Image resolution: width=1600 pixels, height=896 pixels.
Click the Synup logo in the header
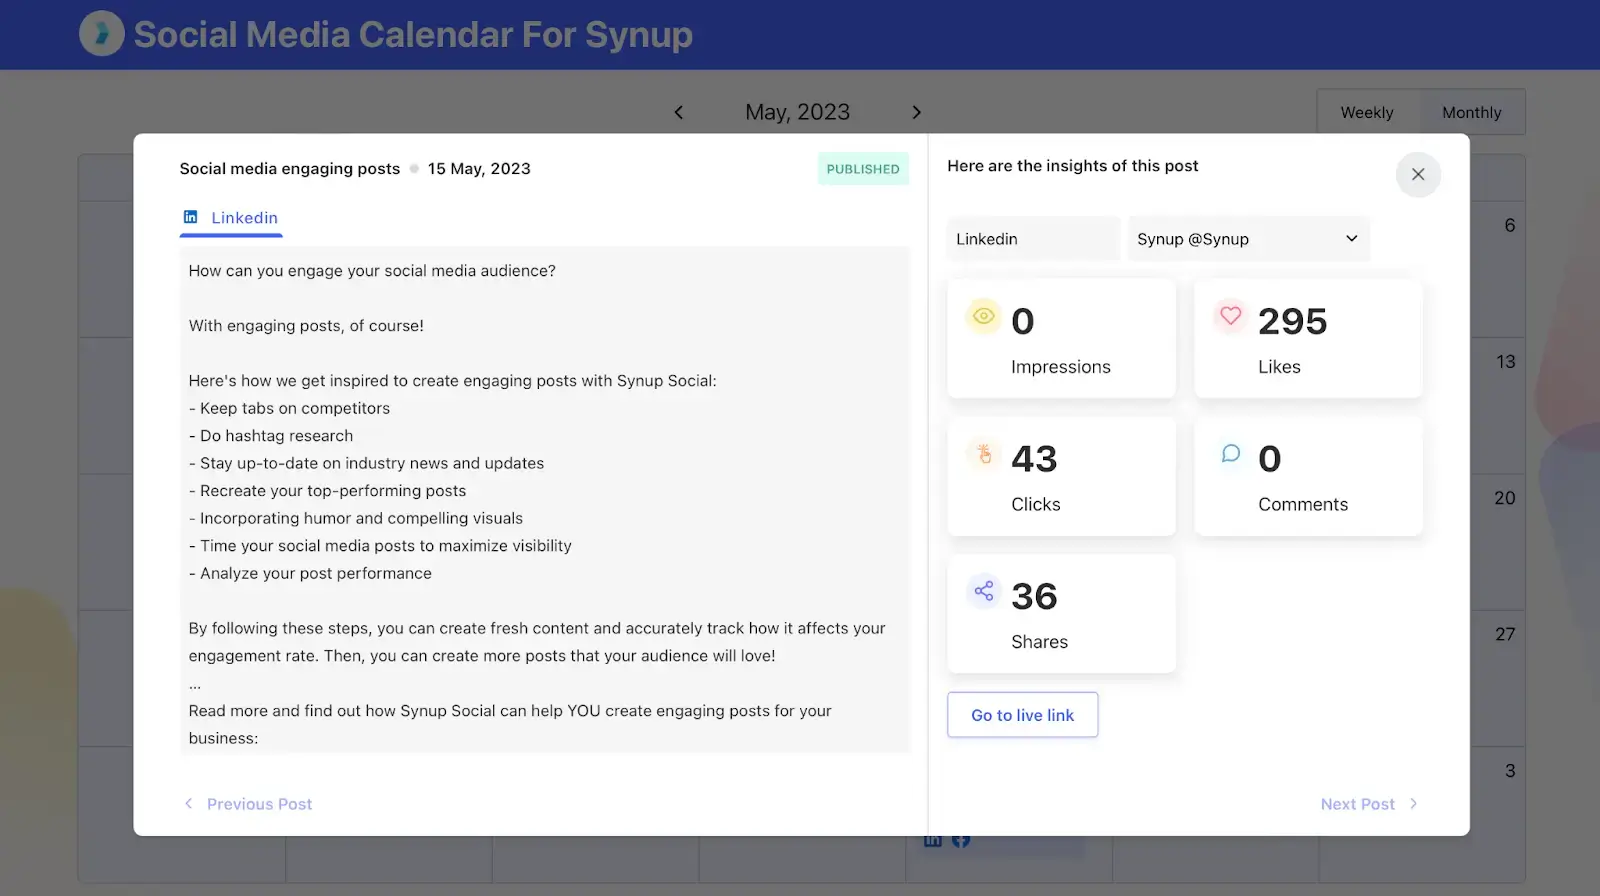(x=102, y=34)
